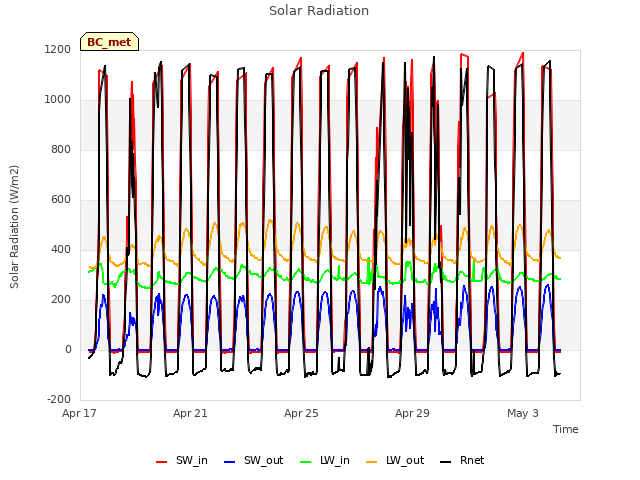This screenshot has height=480, width=640.
Task: Click the BC_met annotation label
Action: coord(109,42)
